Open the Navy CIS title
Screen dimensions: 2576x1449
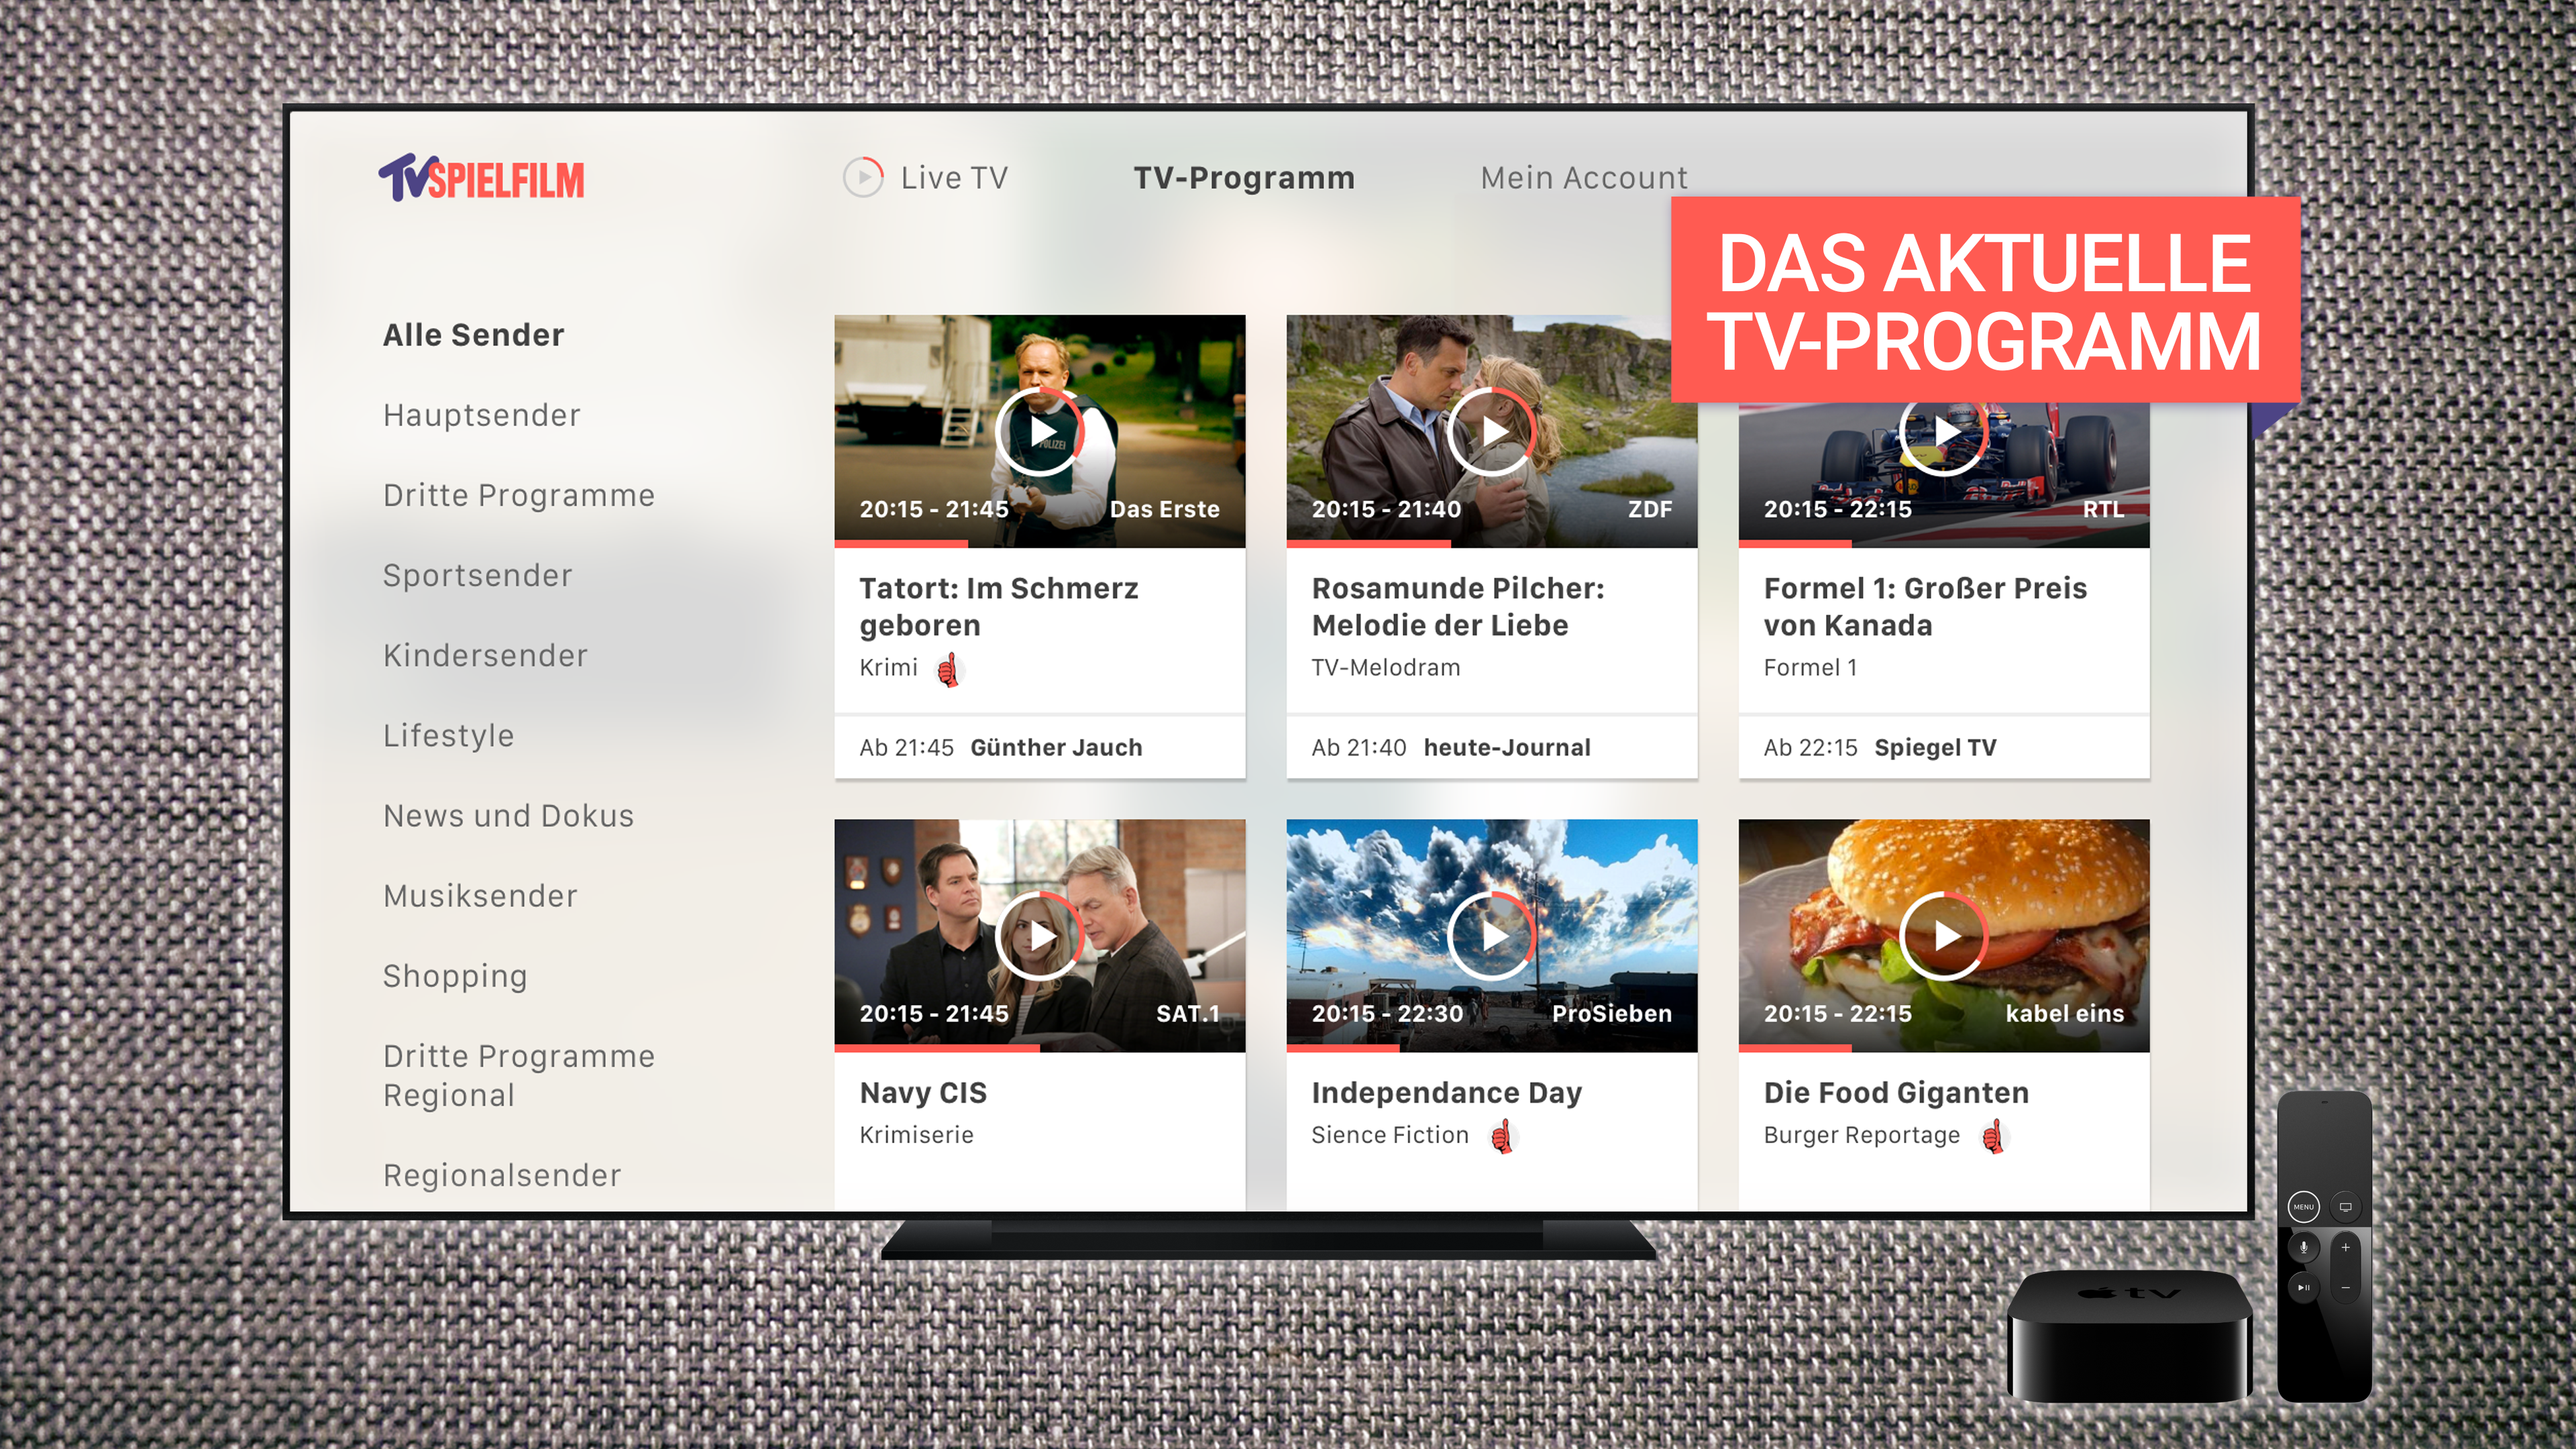click(923, 1092)
